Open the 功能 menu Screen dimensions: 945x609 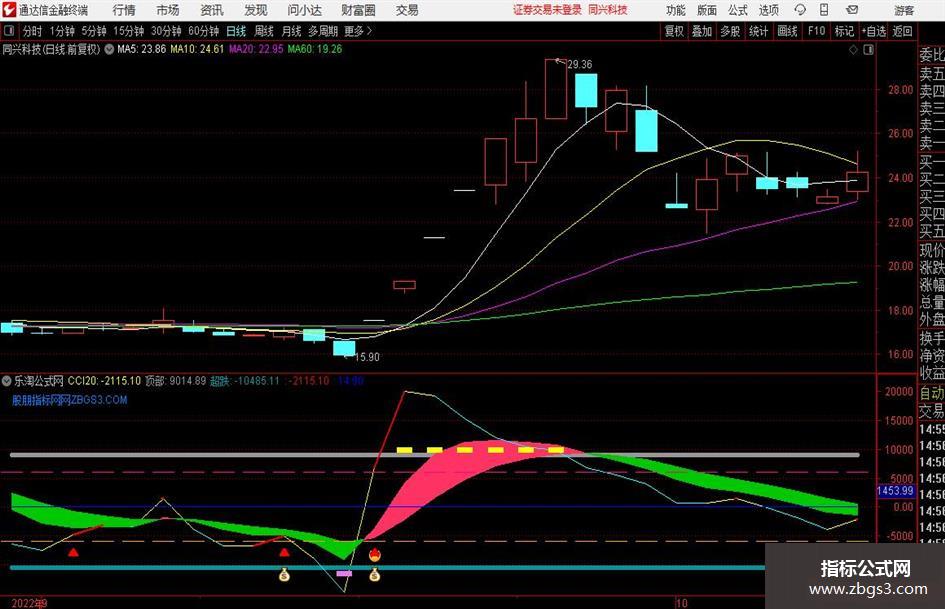point(676,10)
